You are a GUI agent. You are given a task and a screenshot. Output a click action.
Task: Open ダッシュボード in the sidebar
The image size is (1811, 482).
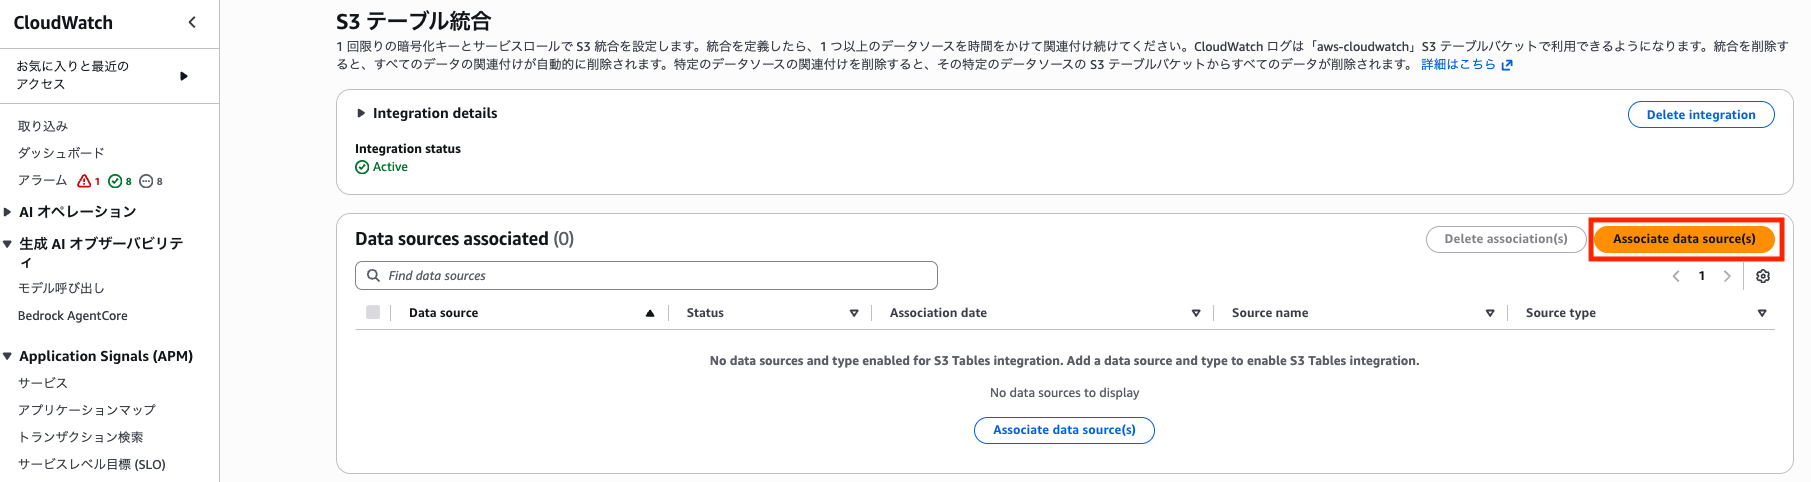point(61,153)
